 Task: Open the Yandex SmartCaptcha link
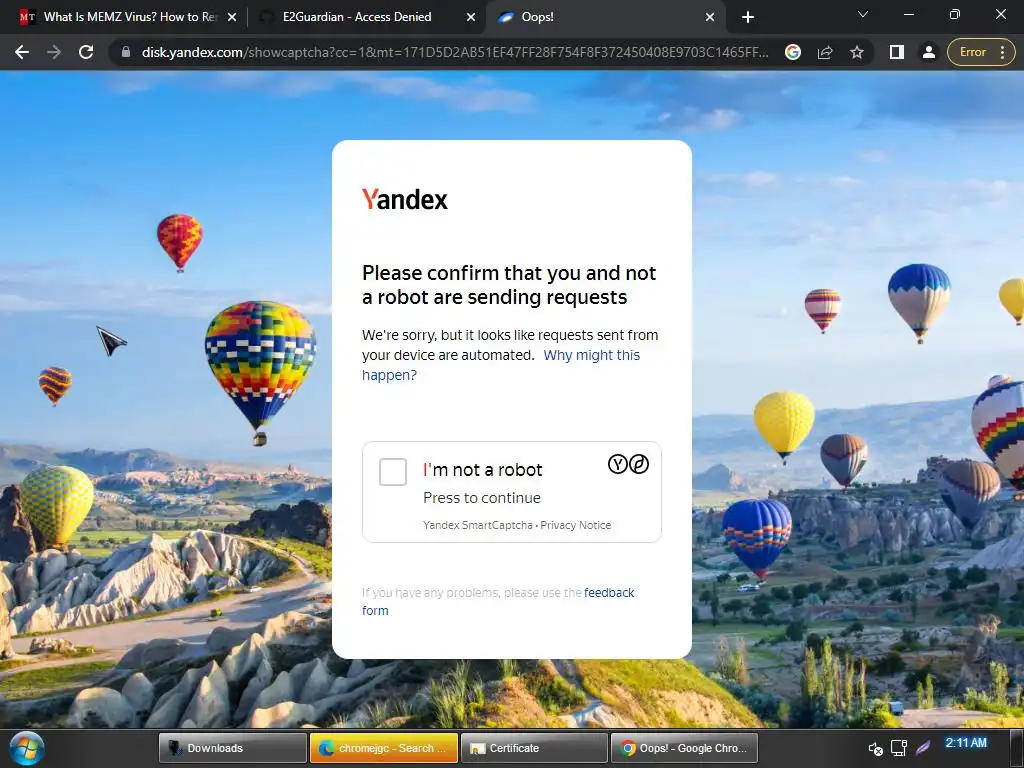477,525
